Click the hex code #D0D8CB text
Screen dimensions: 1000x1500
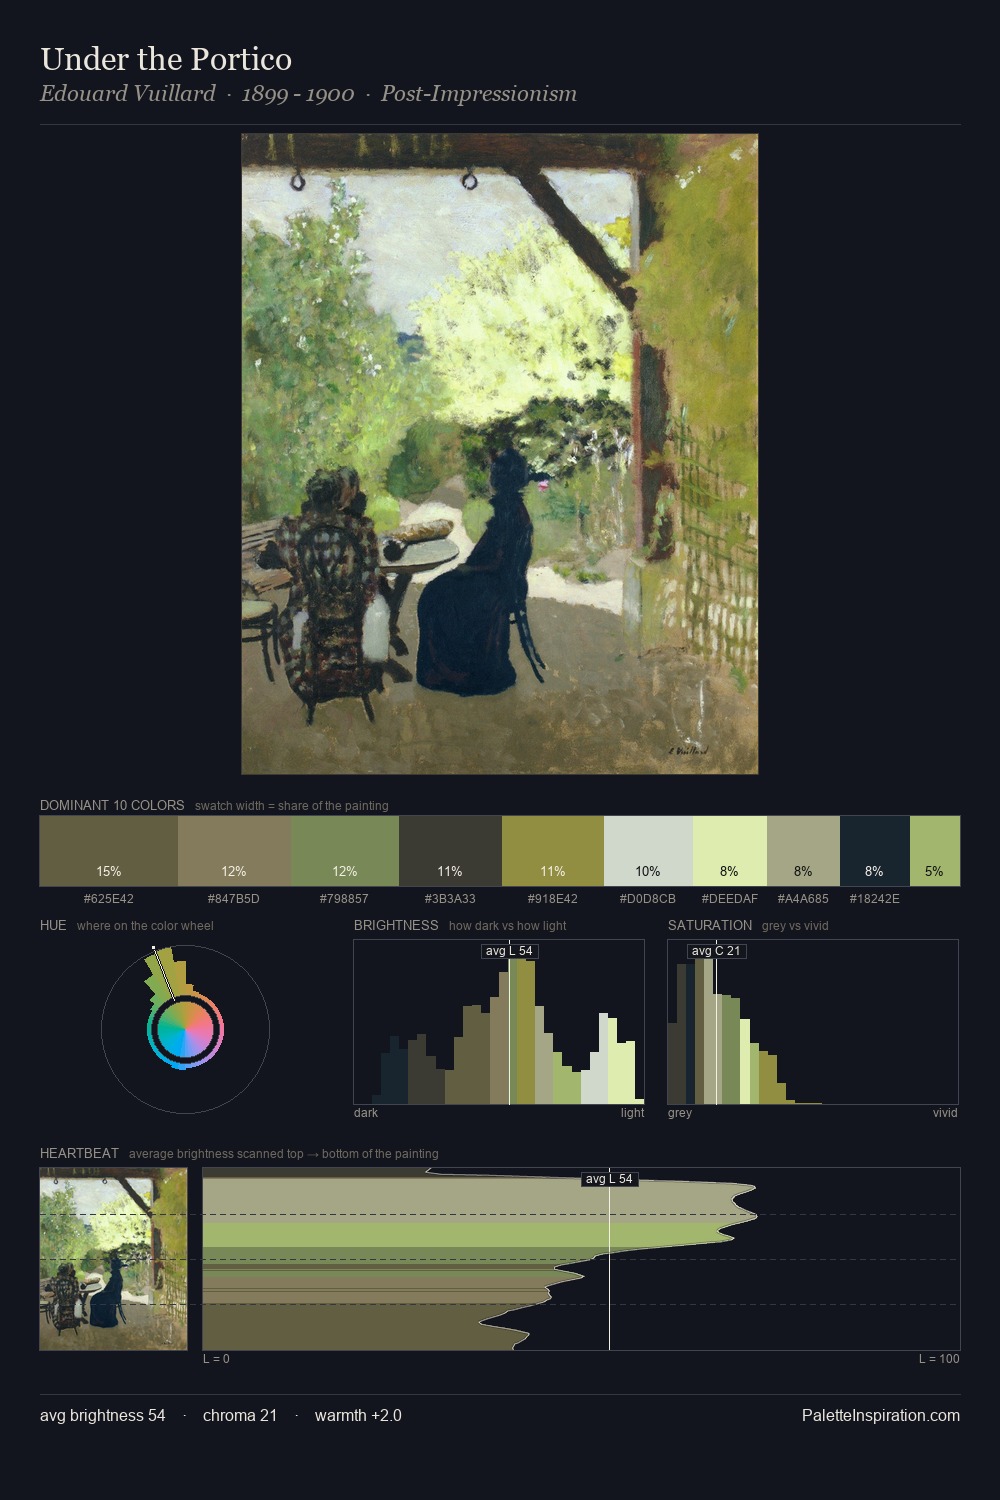click(x=648, y=898)
